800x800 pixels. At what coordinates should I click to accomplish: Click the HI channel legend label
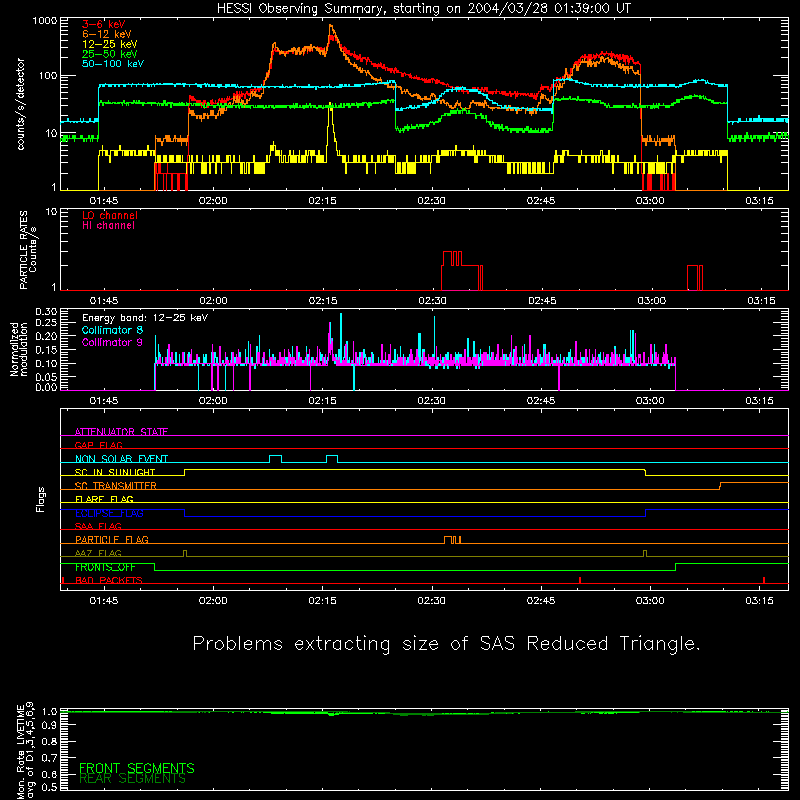point(108,226)
